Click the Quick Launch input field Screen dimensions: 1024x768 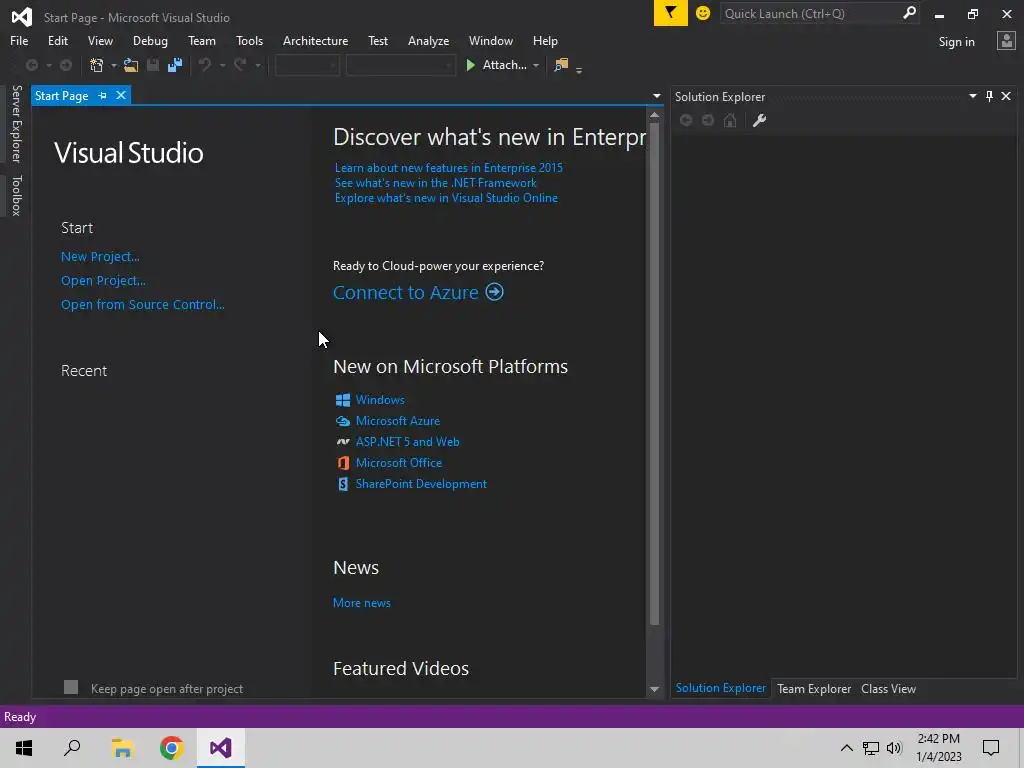pyautogui.click(x=810, y=13)
